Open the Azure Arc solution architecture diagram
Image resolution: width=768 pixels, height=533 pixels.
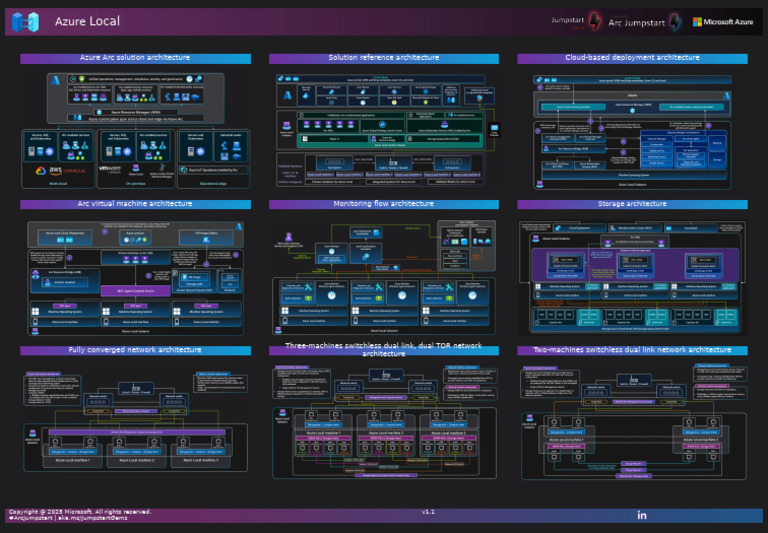click(136, 130)
